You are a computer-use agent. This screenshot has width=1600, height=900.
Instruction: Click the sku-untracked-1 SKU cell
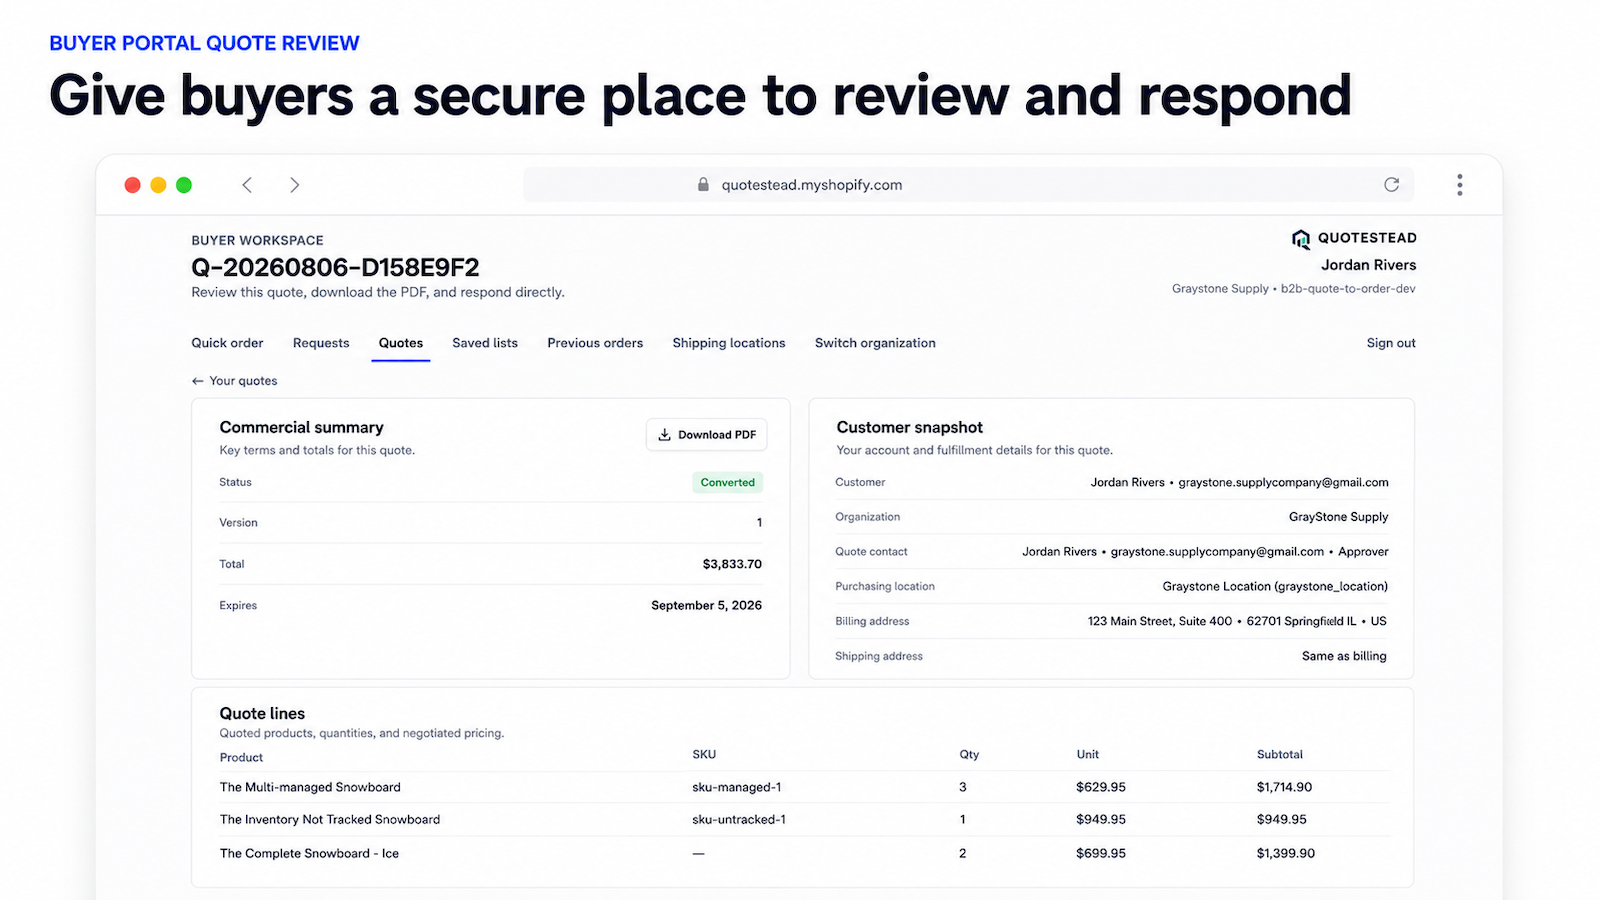[739, 820]
